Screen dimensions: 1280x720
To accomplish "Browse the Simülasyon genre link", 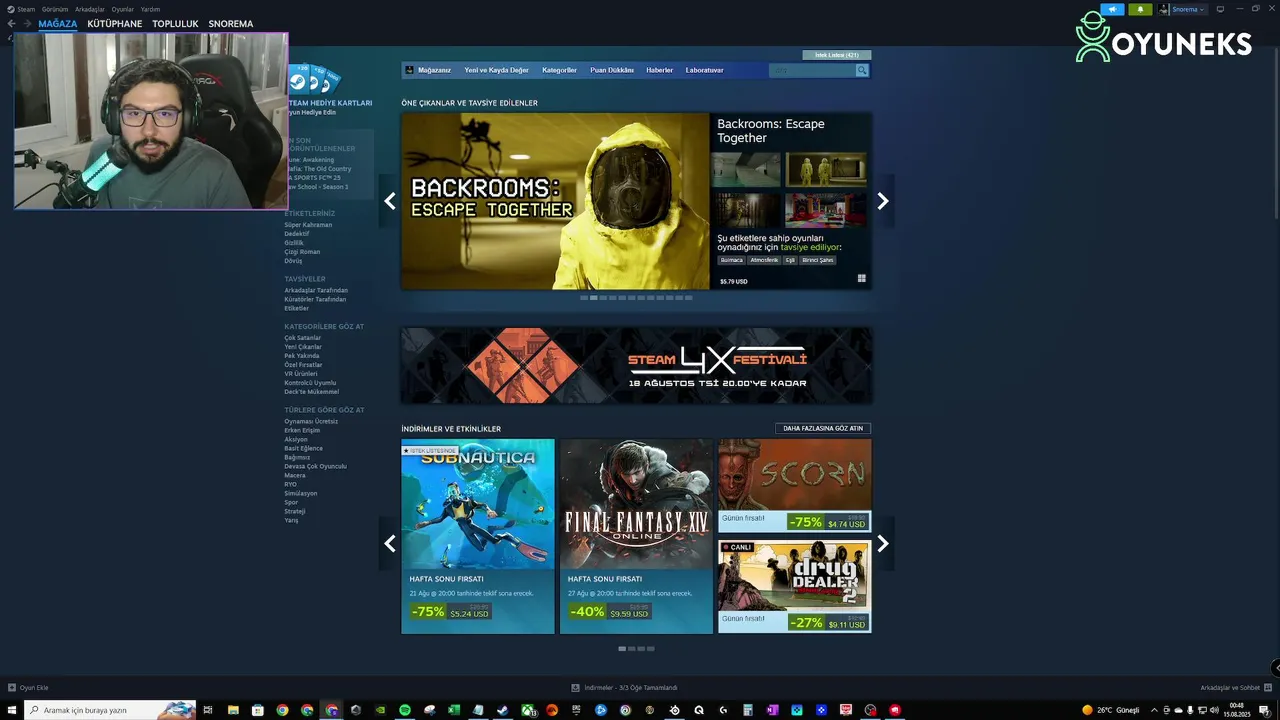I will pos(301,493).
